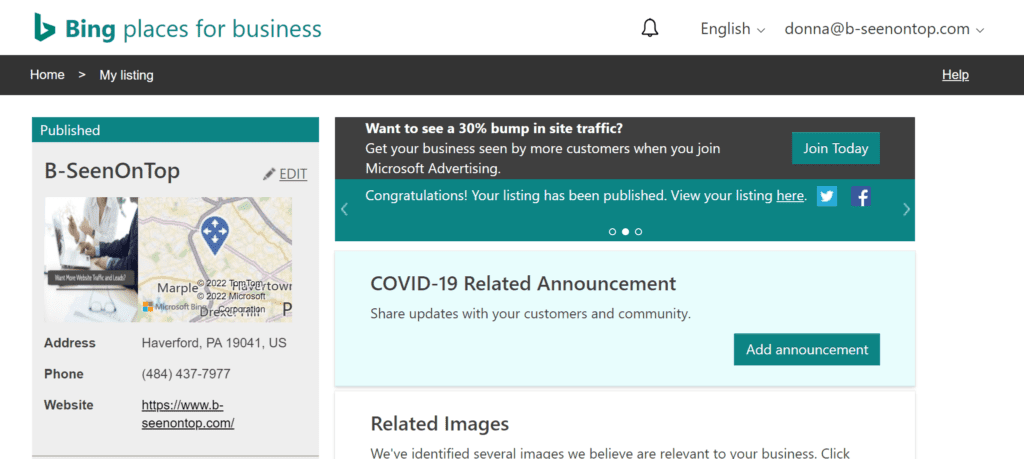Select the first carousel dot
The image size is (1024, 459).
click(612, 232)
